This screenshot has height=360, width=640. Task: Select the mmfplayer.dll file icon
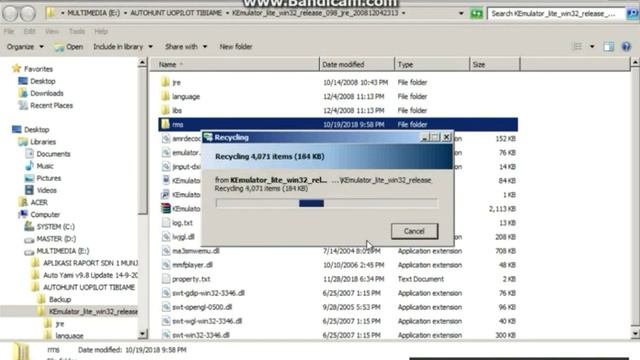click(166, 265)
